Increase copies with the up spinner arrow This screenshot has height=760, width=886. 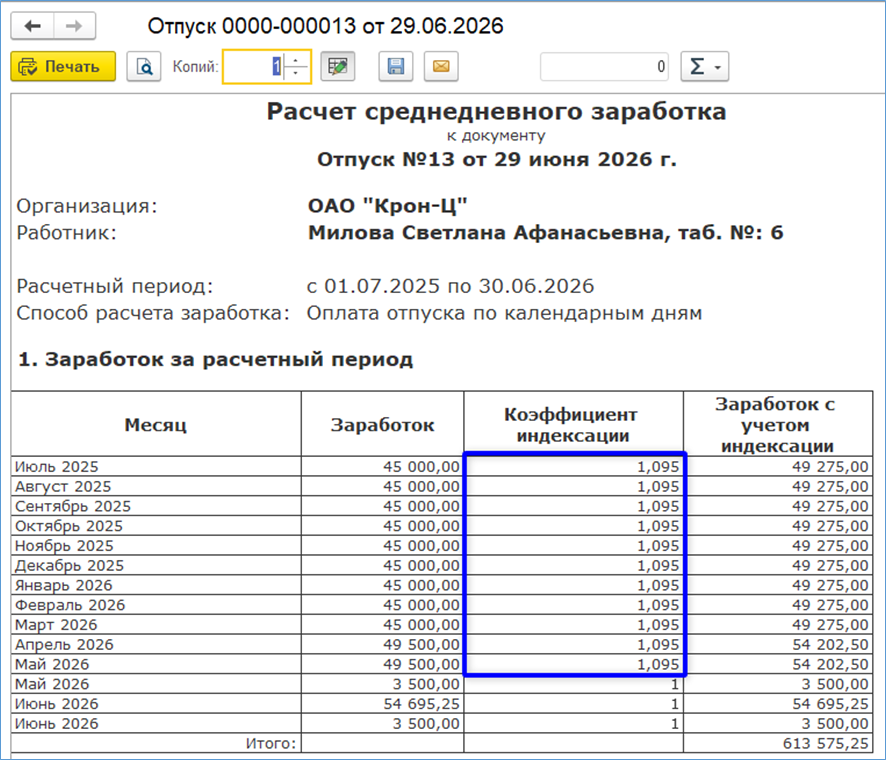tap(296, 60)
